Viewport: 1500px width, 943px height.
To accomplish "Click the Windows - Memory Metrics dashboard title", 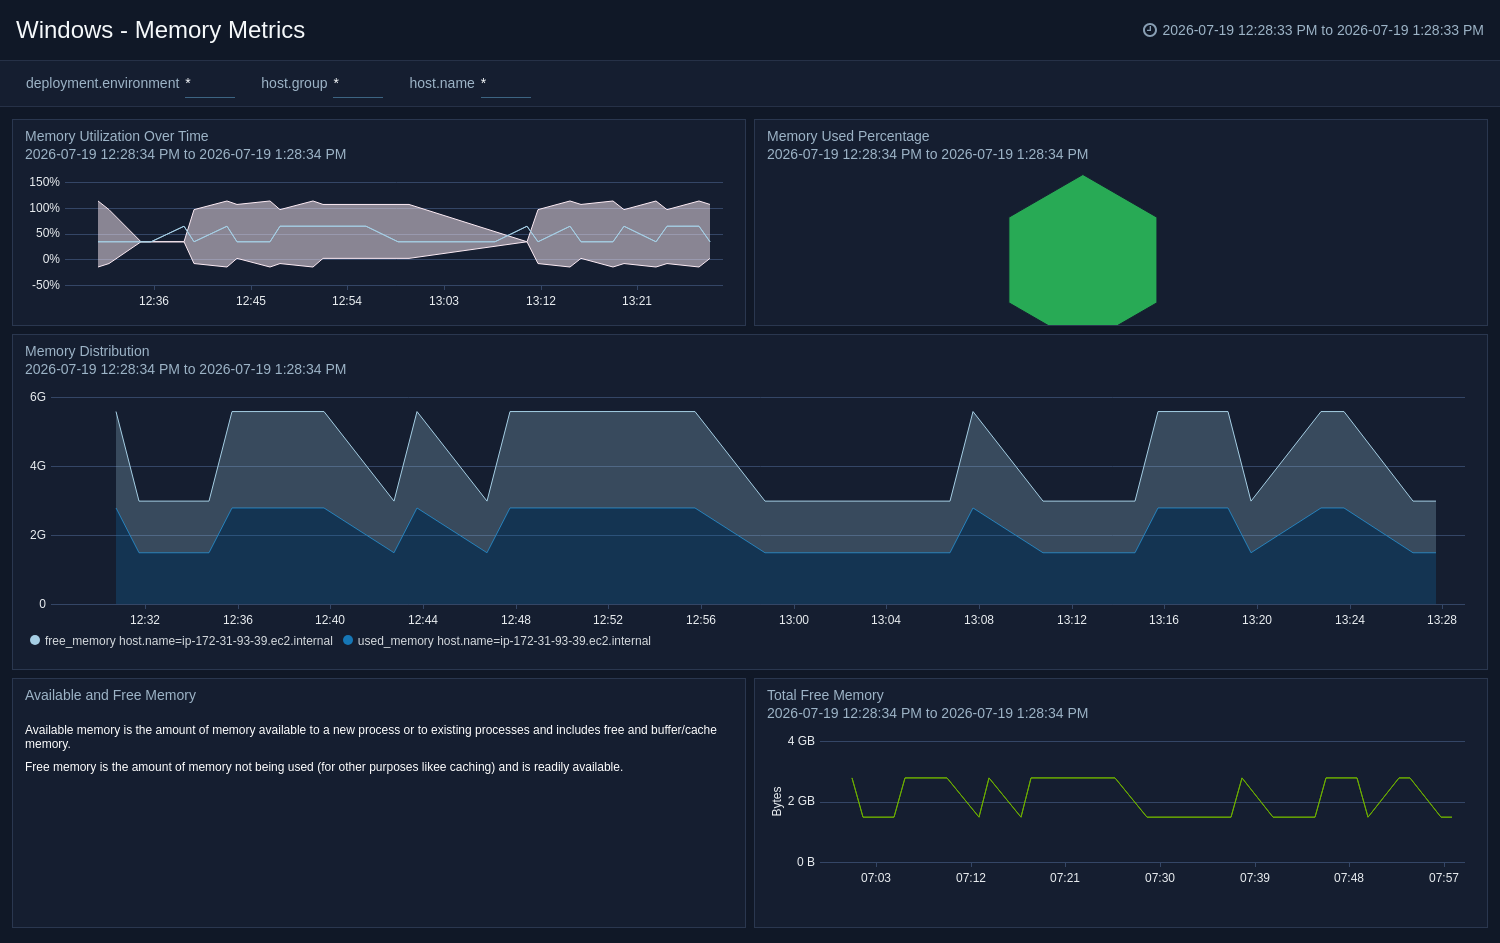I will [x=160, y=30].
